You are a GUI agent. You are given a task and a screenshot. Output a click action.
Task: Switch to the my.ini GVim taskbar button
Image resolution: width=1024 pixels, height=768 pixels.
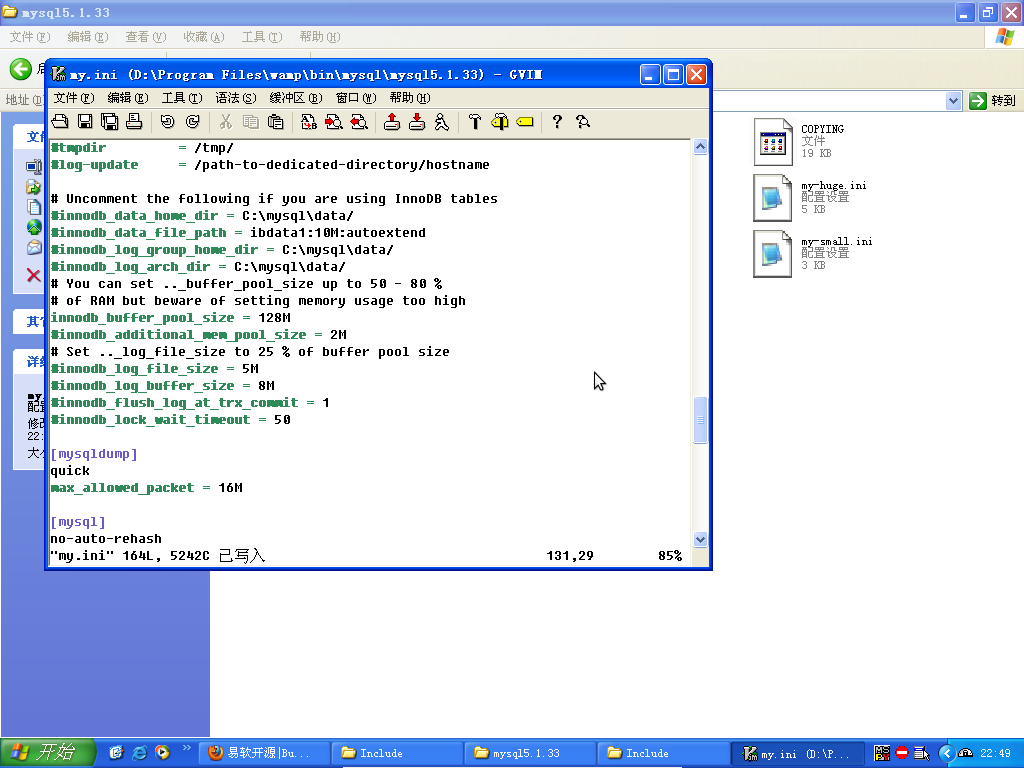point(796,753)
